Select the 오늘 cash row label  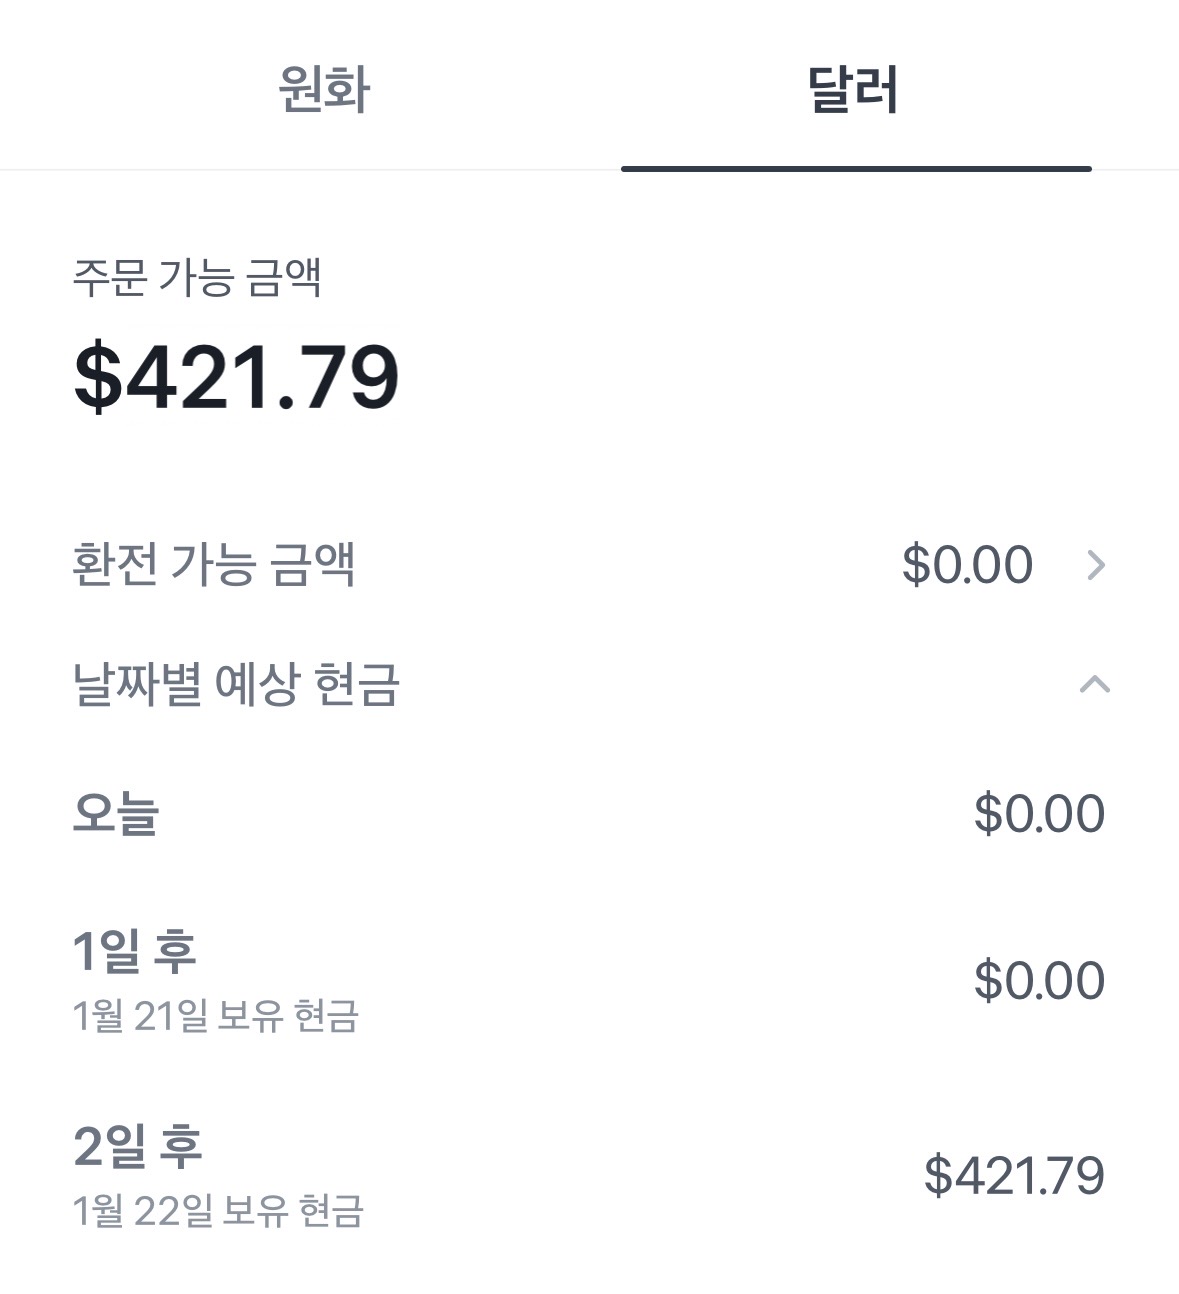[116, 813]
